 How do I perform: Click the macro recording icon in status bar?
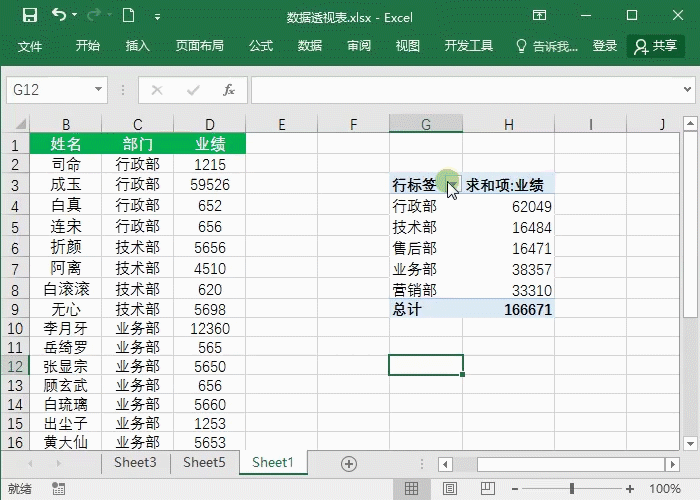pos(59,489)
